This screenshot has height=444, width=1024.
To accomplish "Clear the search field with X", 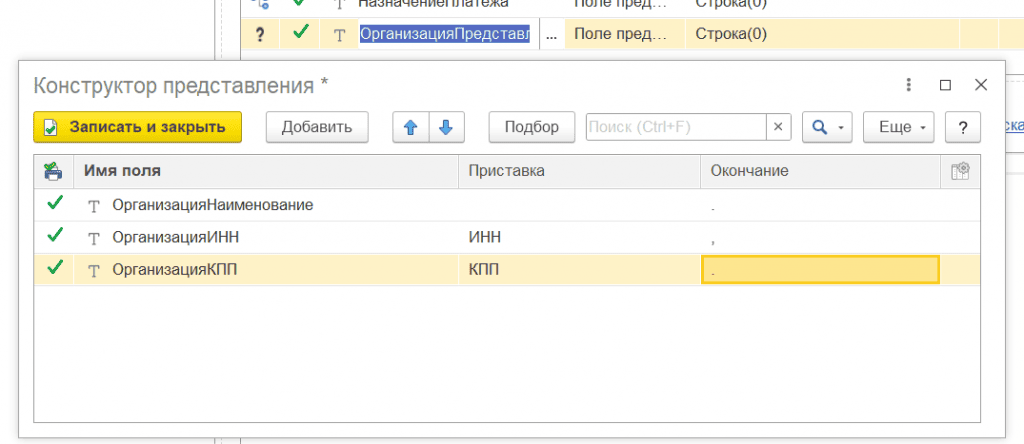I will click(x=778, y=127).
